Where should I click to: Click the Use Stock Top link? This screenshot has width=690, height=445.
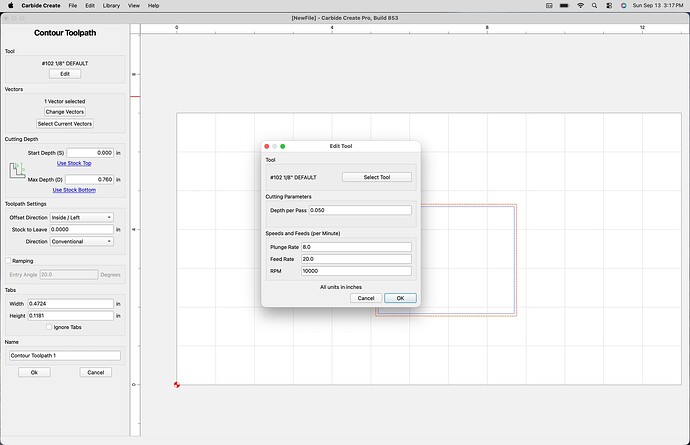tap(74, 163)
